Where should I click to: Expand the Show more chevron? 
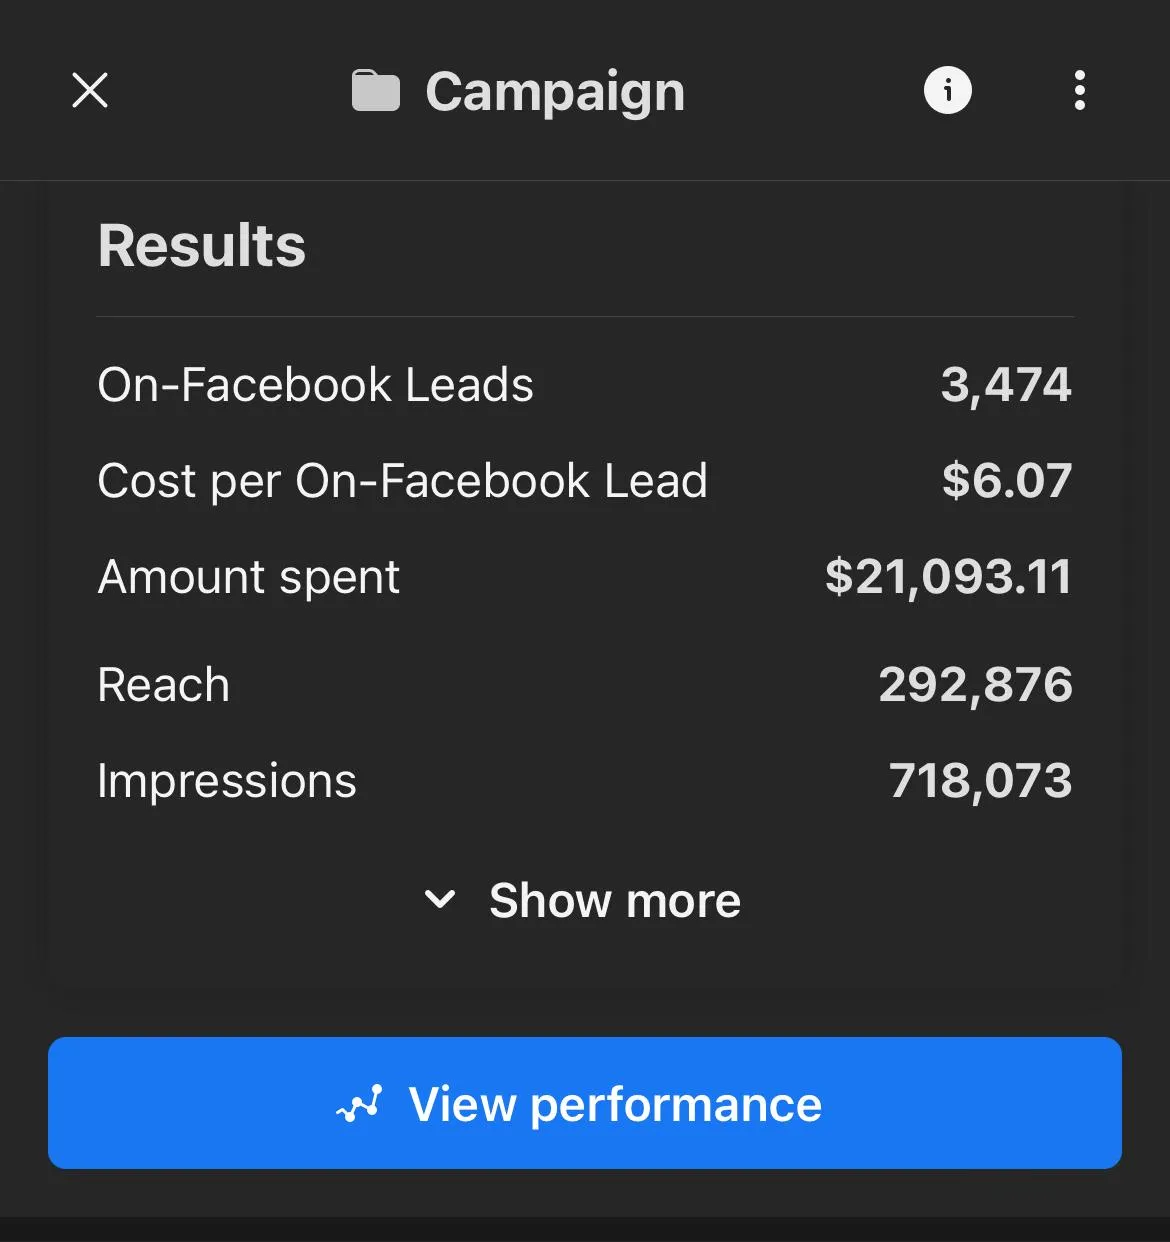click(x=440, y=899)
